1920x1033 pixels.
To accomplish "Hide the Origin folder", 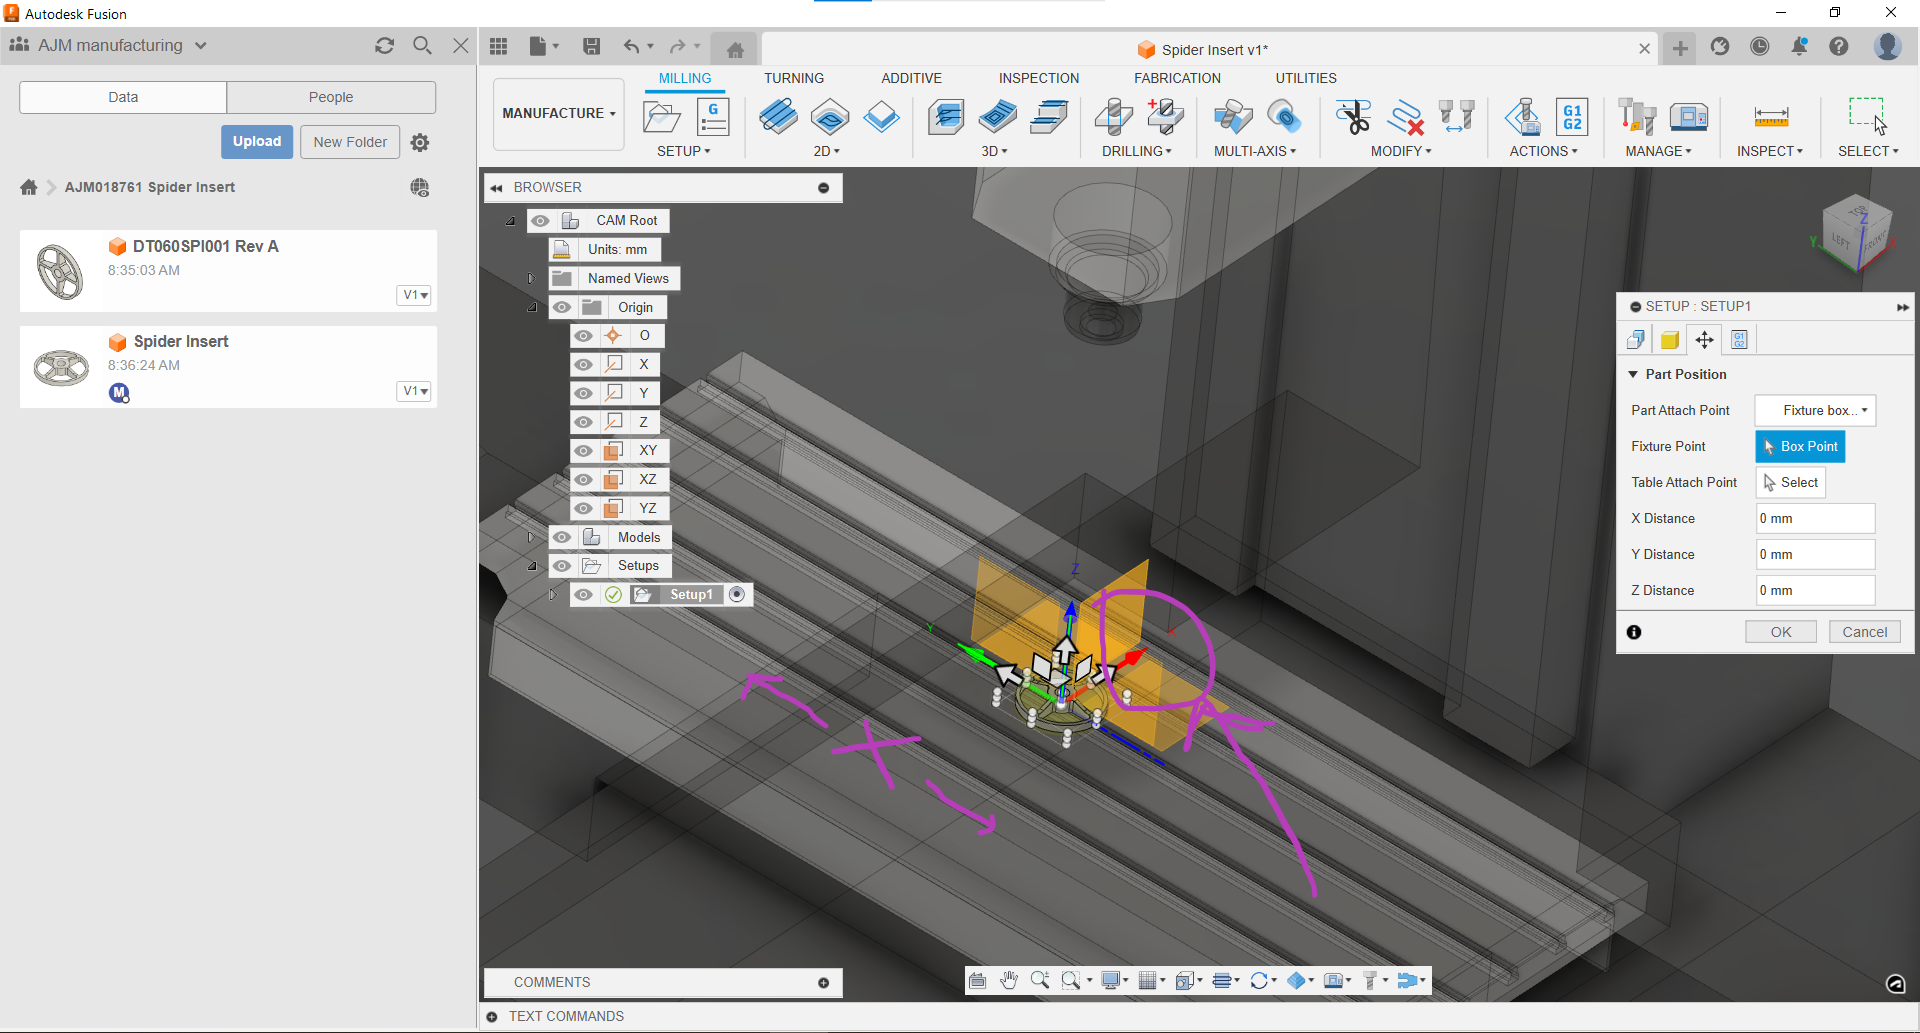I will click(x=562, y=308).
